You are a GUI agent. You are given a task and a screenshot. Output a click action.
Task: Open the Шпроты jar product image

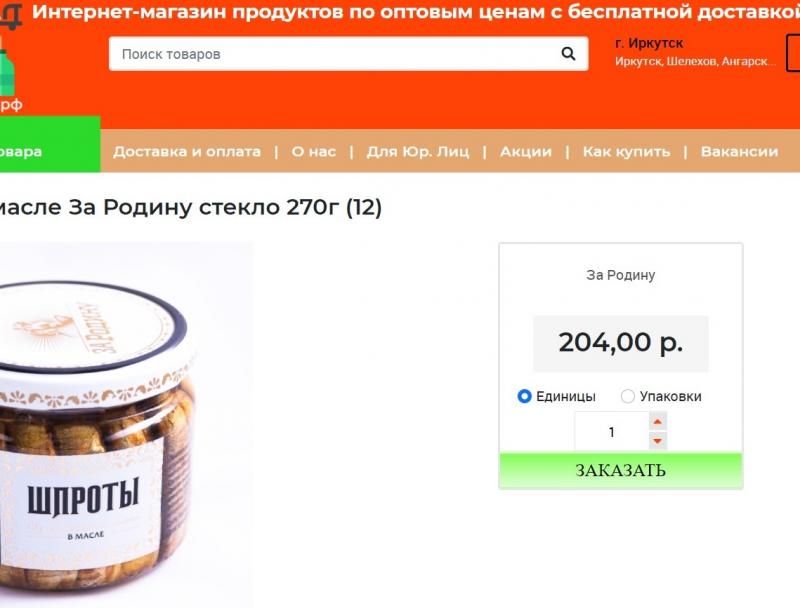(125, 425)
